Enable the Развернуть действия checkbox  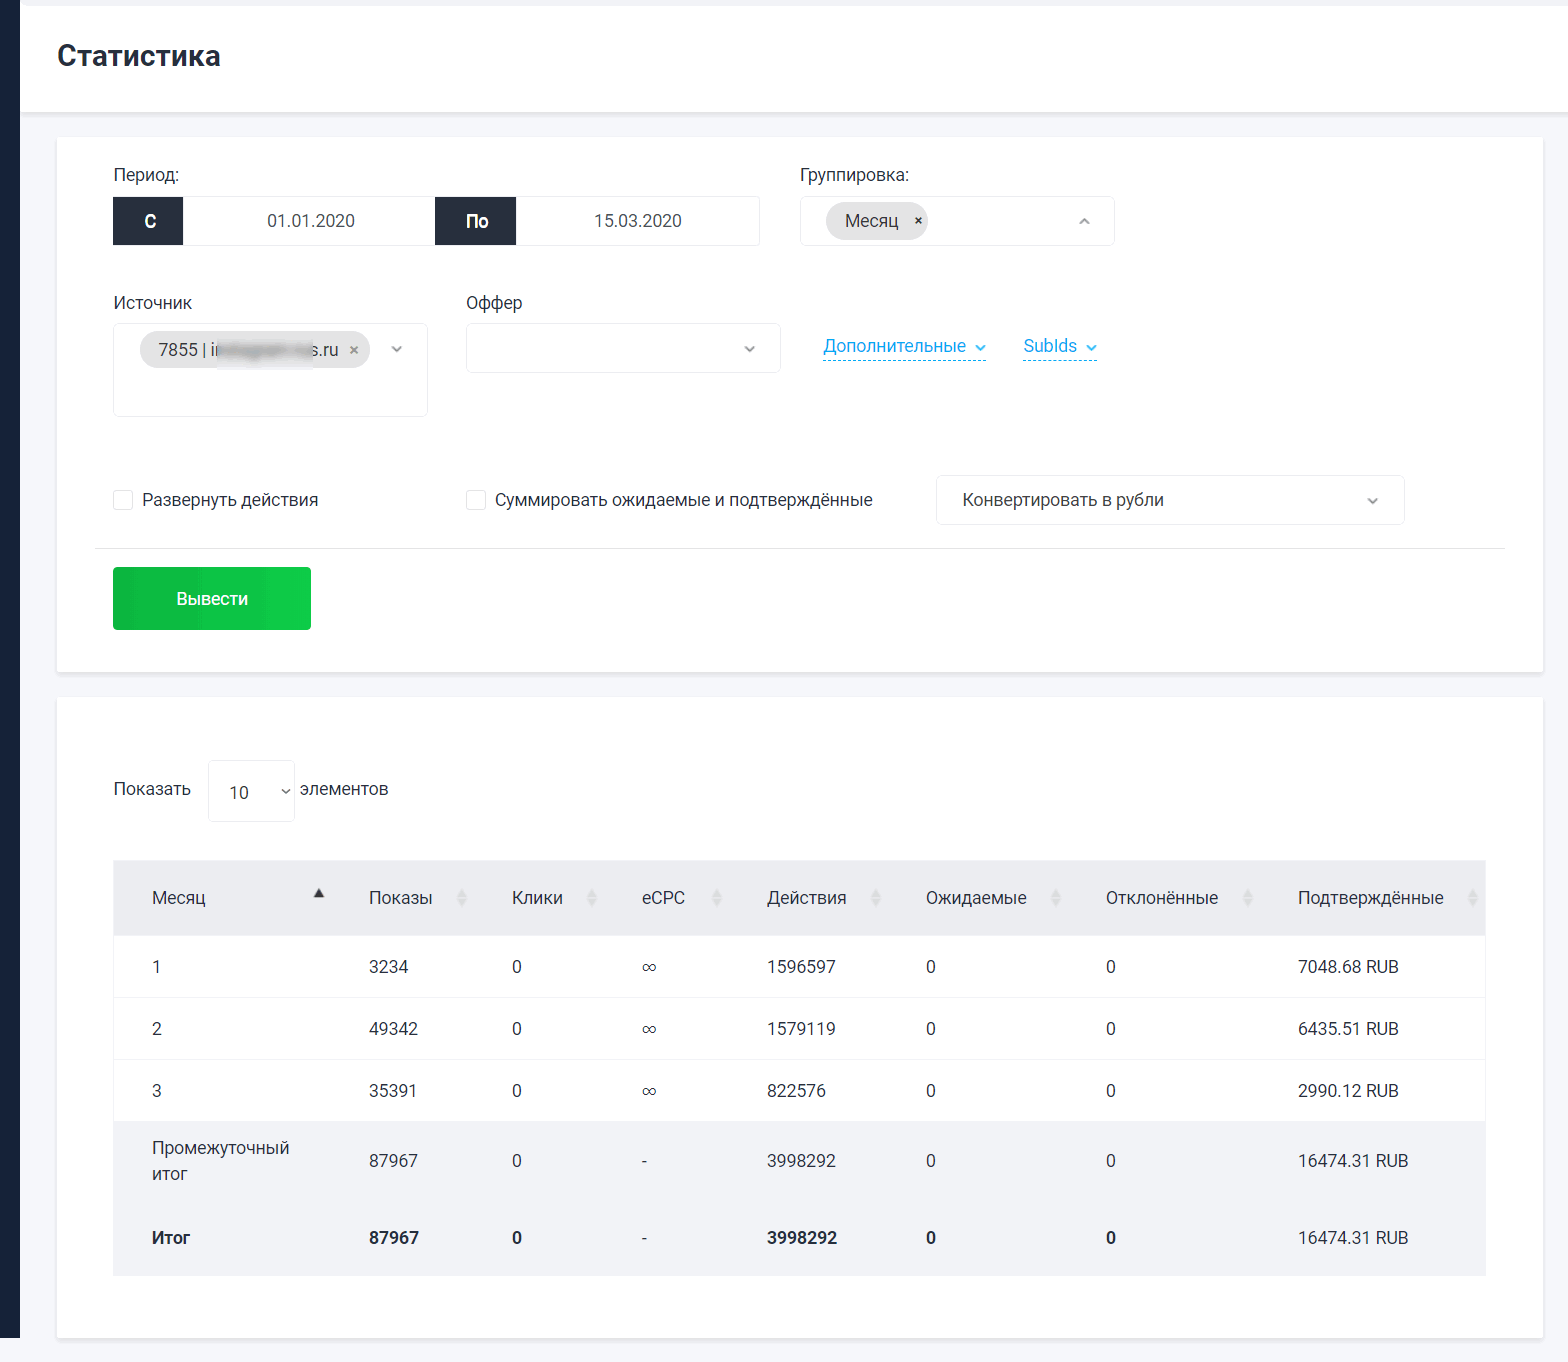click(x=124, y=500)
